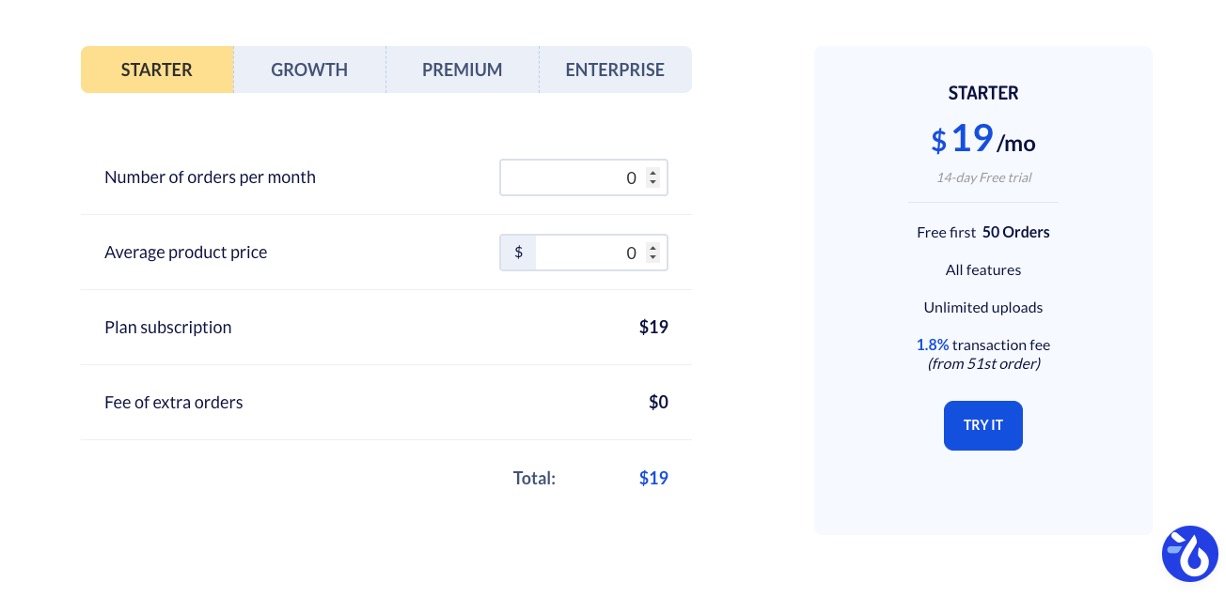Raise average product price using up arrow

click(x=653, y=248)
